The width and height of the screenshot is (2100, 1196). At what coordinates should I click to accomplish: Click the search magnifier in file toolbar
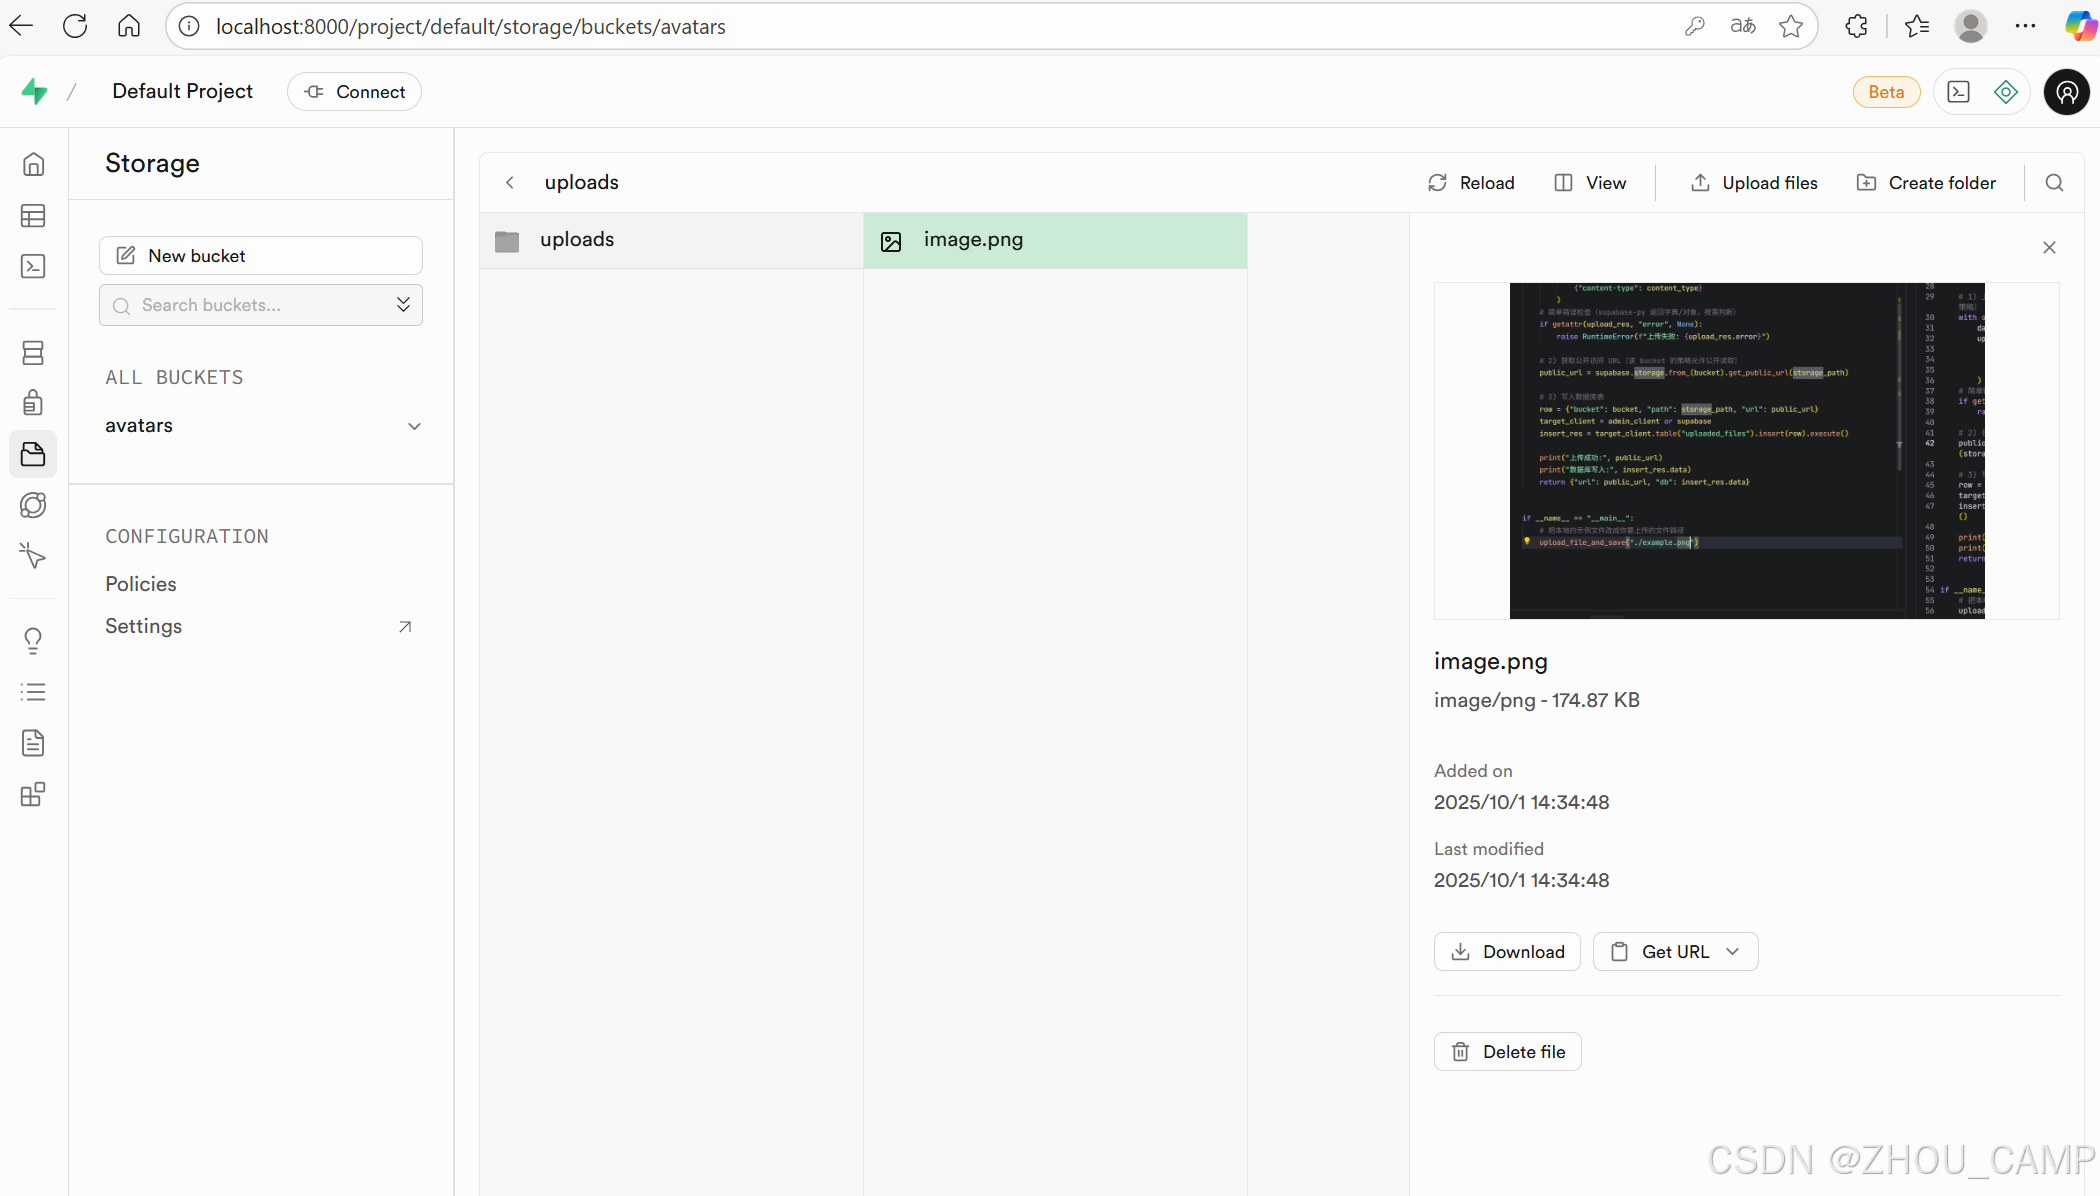[2054, 183]
